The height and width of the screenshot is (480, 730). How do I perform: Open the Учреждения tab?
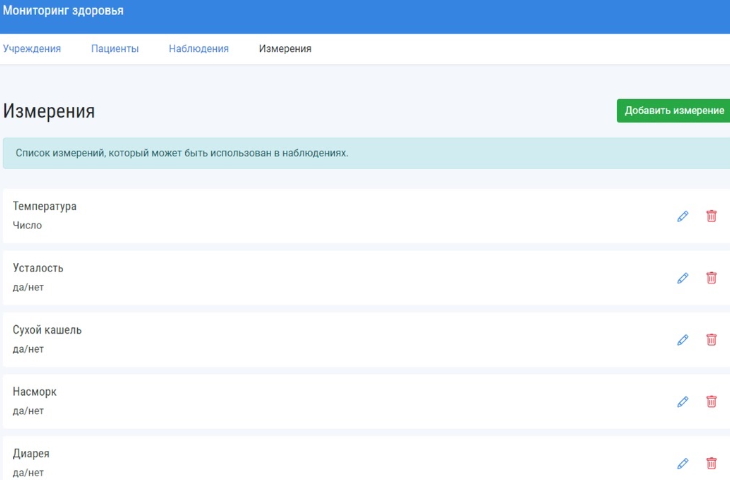point(32,48)
